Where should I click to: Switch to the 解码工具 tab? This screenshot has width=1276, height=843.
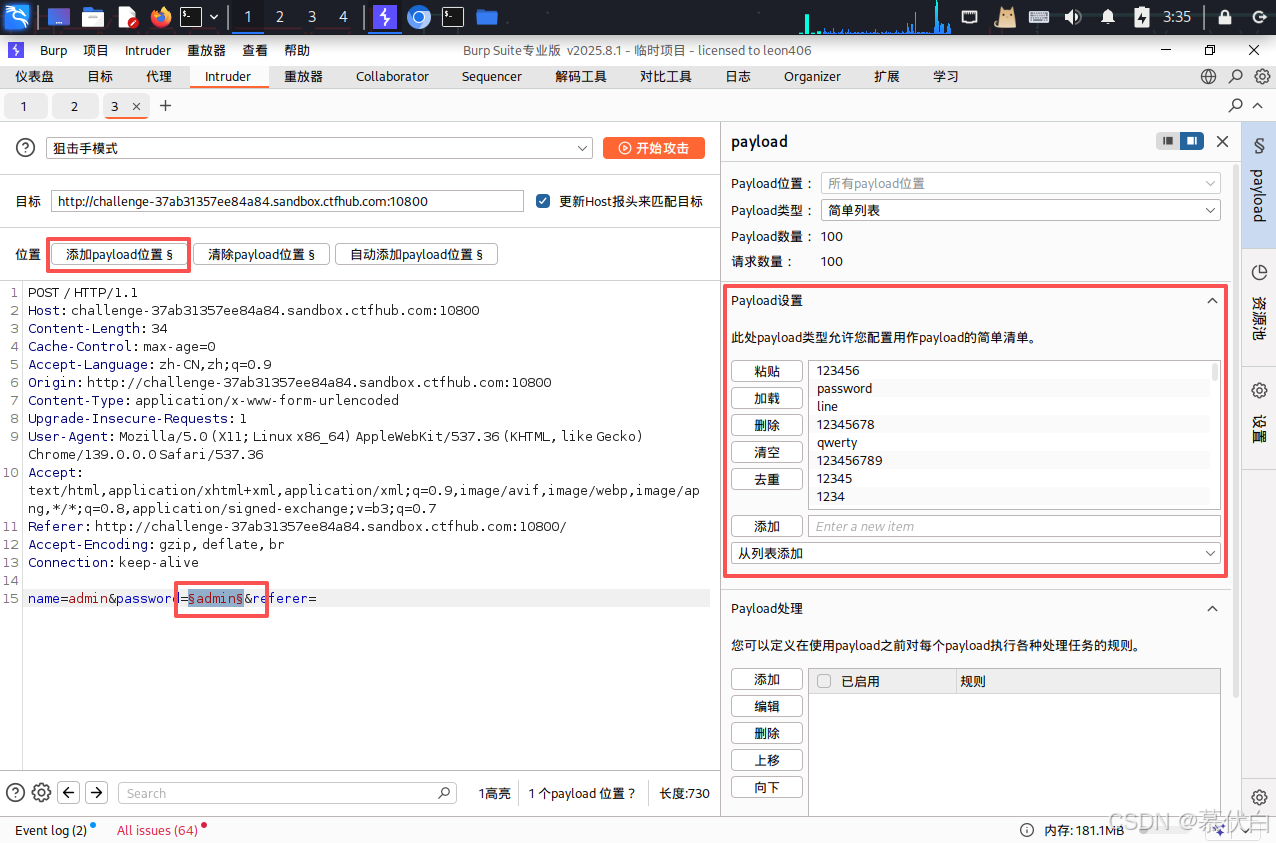pos(581,76)
